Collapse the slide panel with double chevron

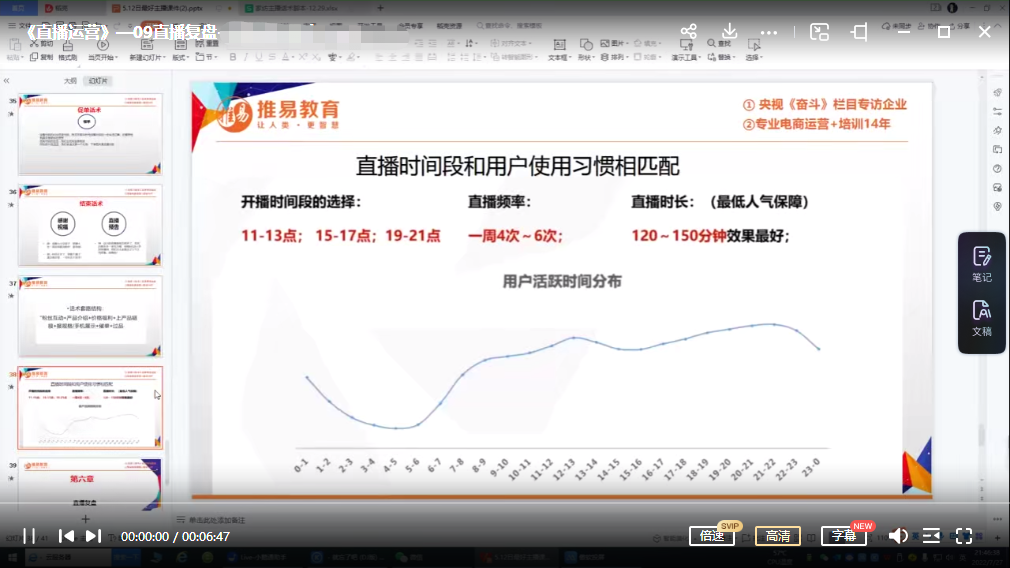tap(6, 80)
